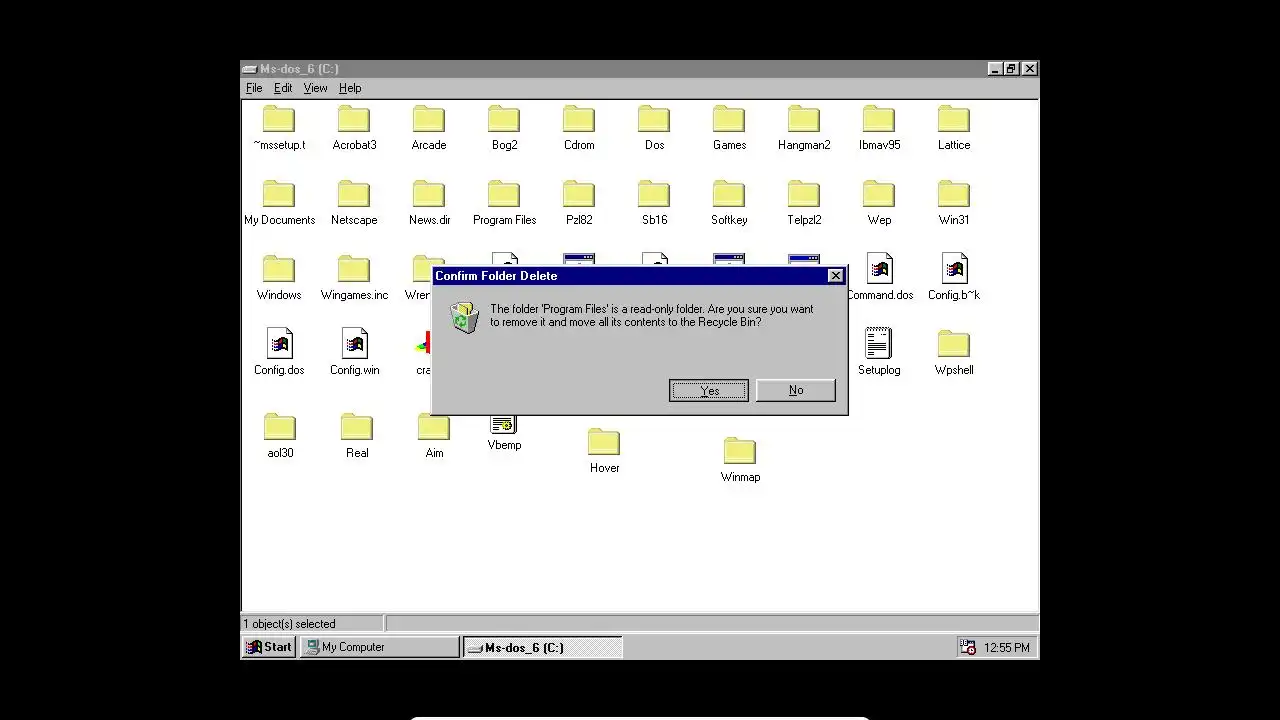Select the Command.dos file icon
This screenshot has height=720, width=1280.
point(879,269)
